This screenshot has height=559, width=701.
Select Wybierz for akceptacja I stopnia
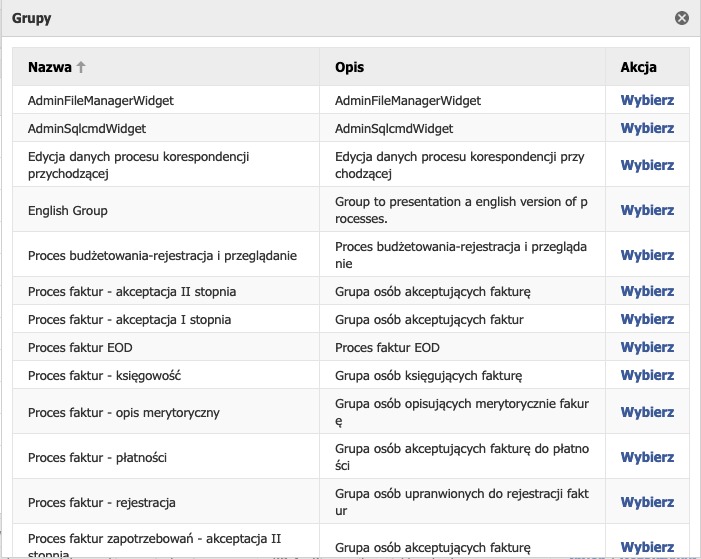coord(647,320)
